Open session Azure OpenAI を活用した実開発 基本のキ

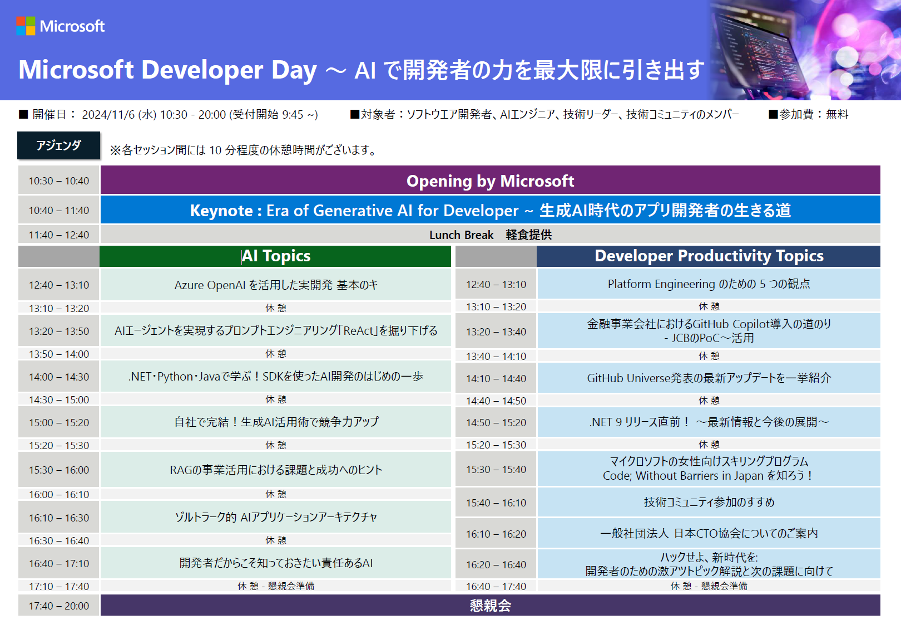pyautogui.click(x=276, y=285)
